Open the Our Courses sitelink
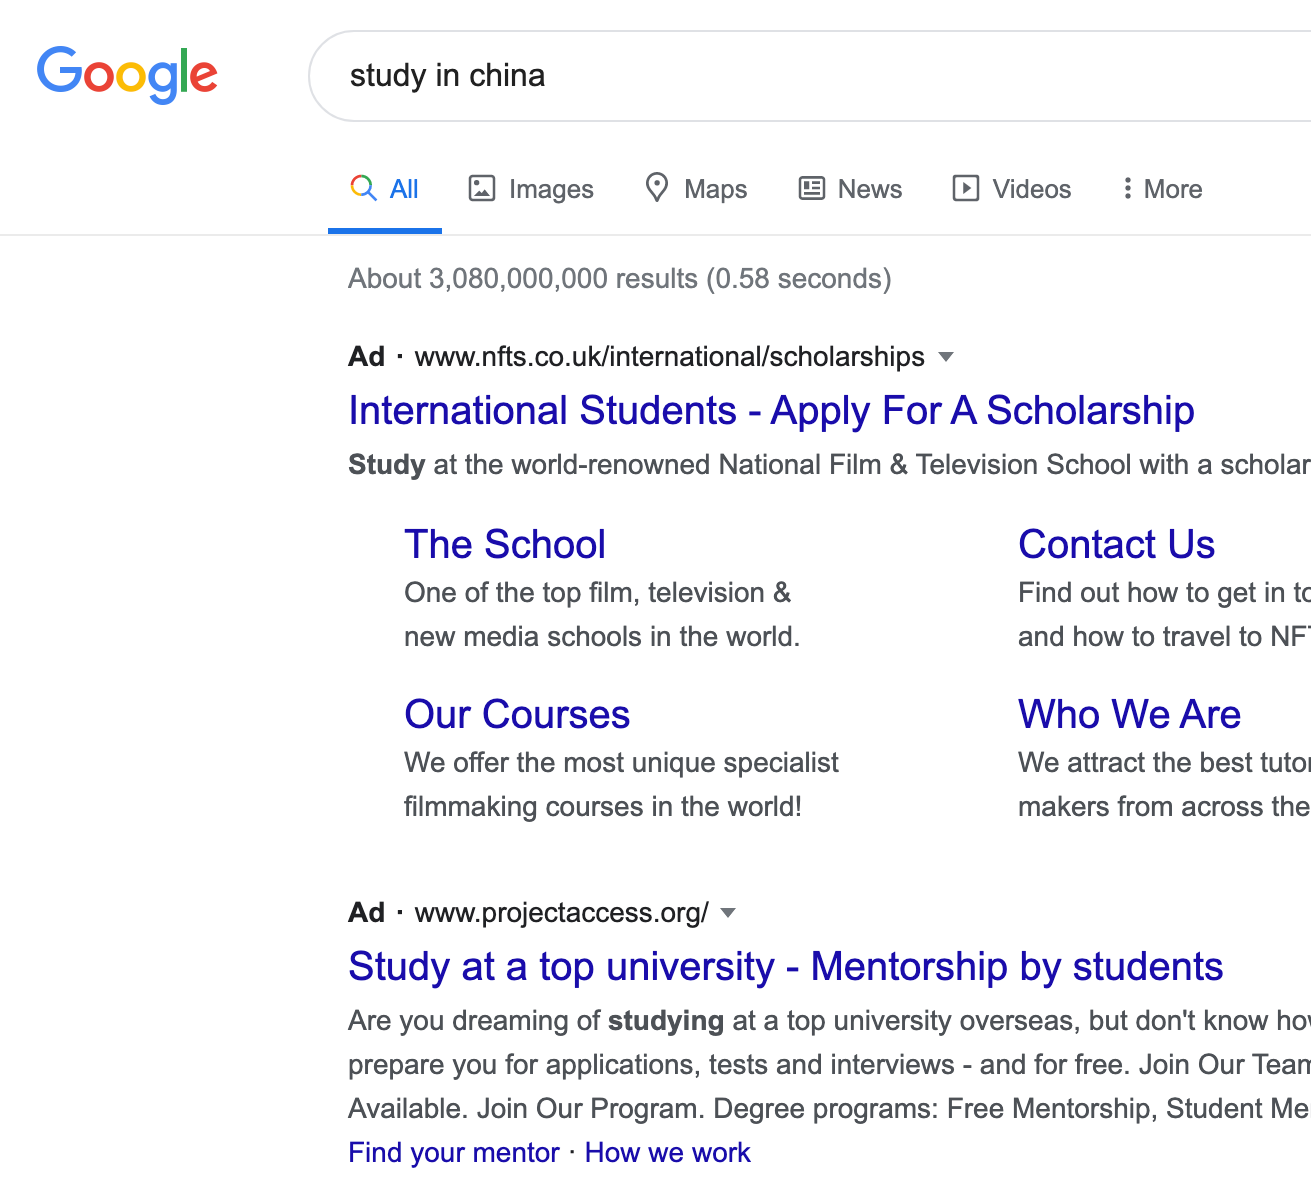Screen dimensions: 1311x1196 point(517,715)
